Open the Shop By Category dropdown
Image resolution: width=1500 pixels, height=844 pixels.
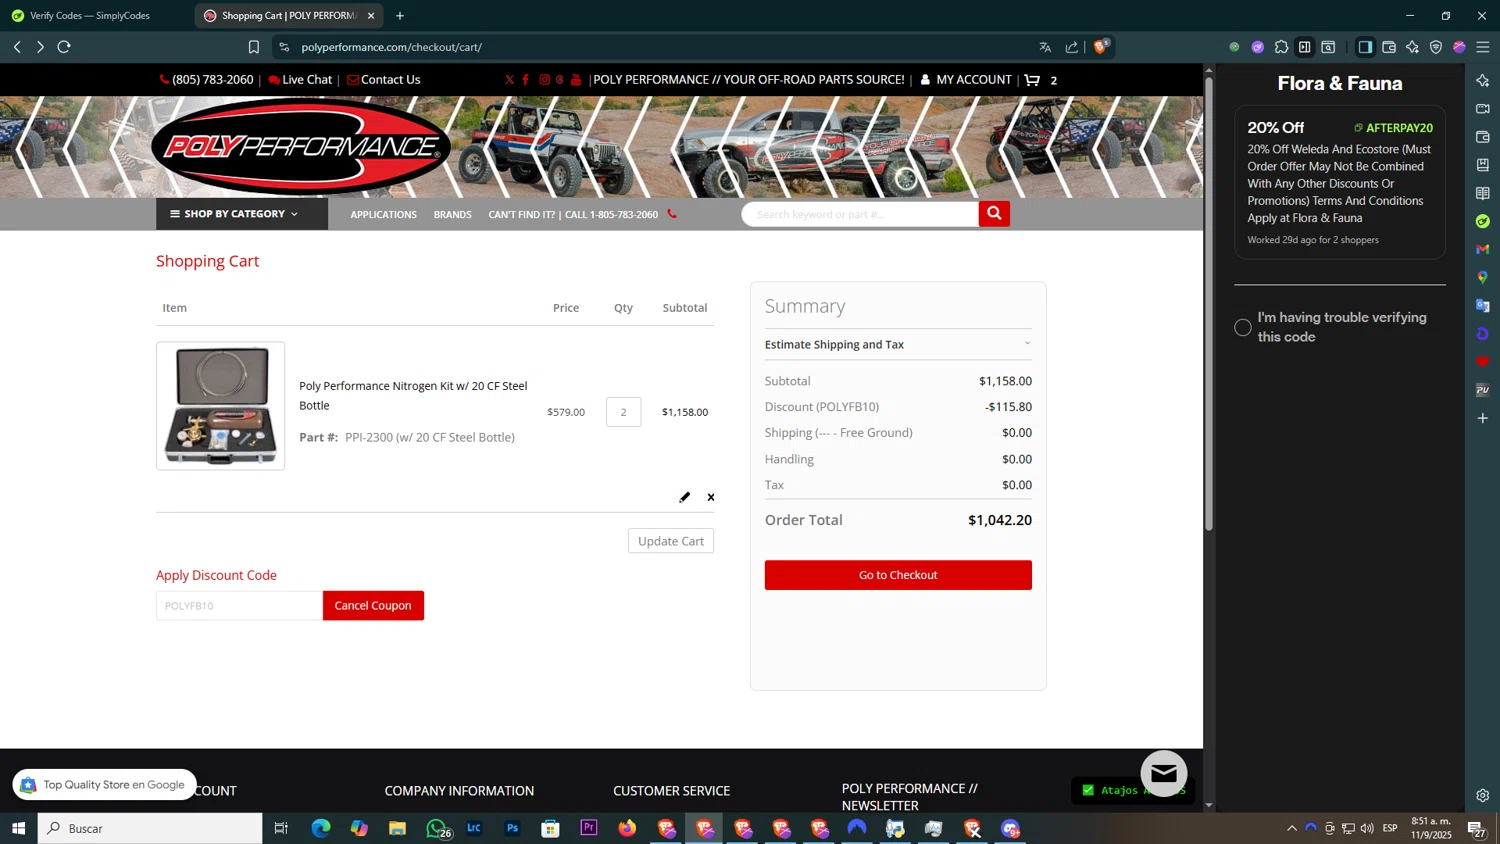241,214
